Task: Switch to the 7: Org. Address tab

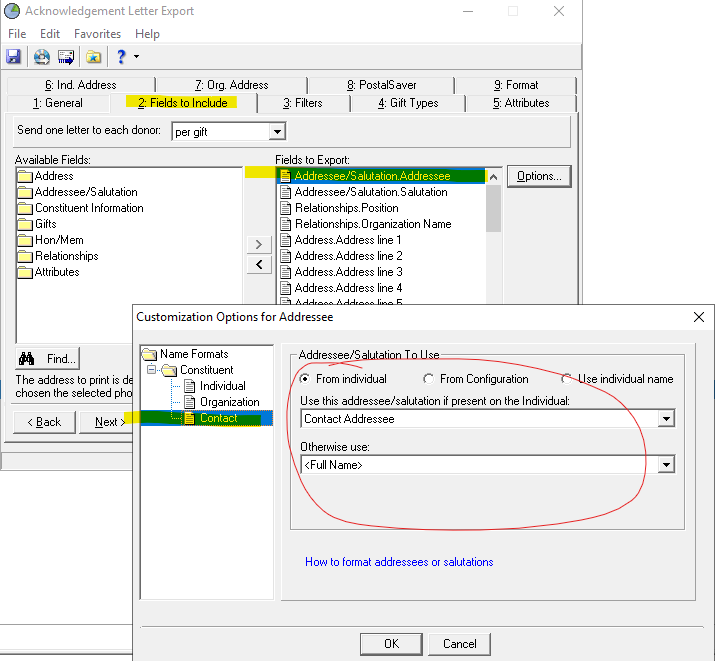Action: tap(232, 85)
